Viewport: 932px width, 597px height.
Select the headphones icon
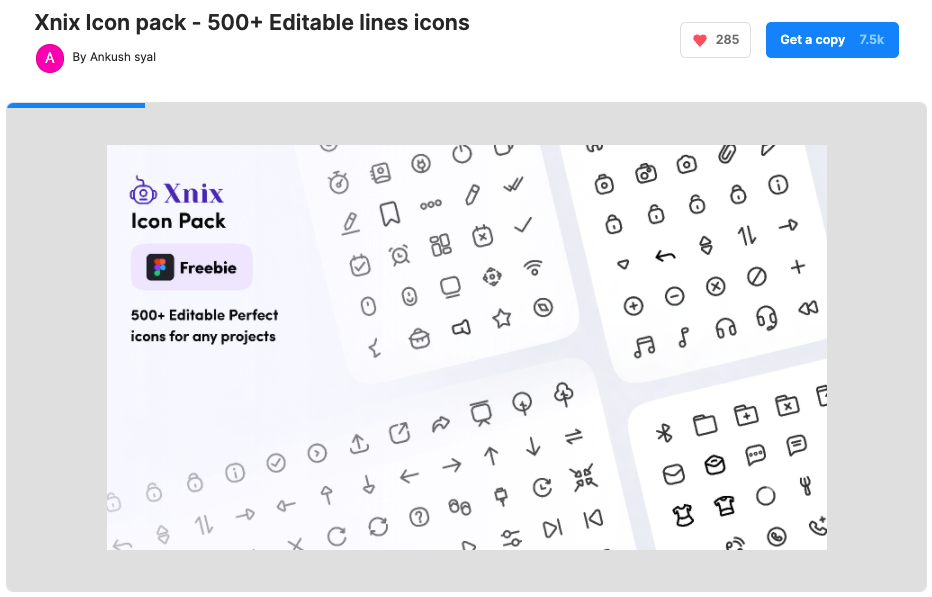tap(725, 328)
